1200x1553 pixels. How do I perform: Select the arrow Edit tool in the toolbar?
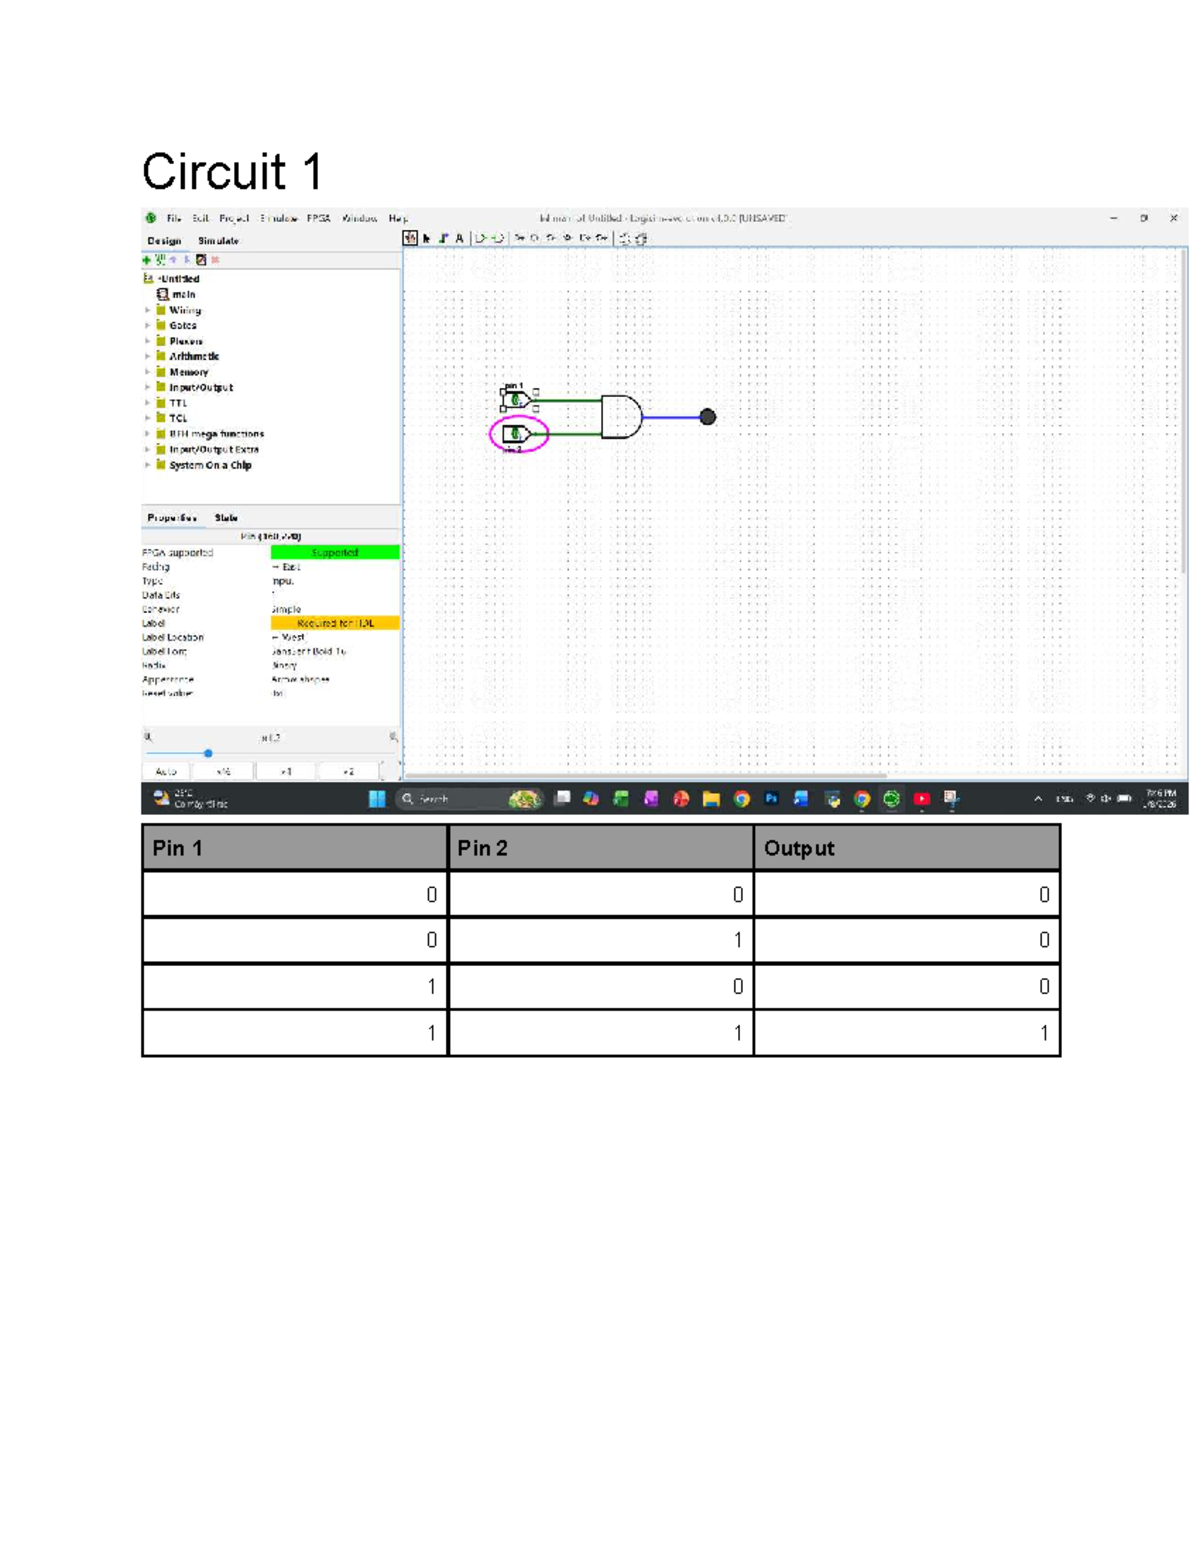click(427, 238)
